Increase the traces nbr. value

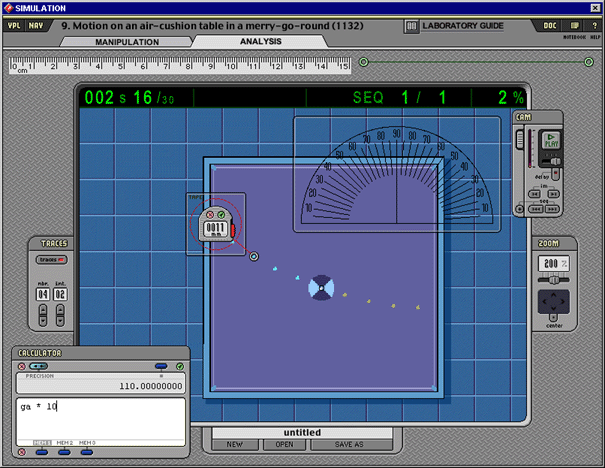click(44, 309)
